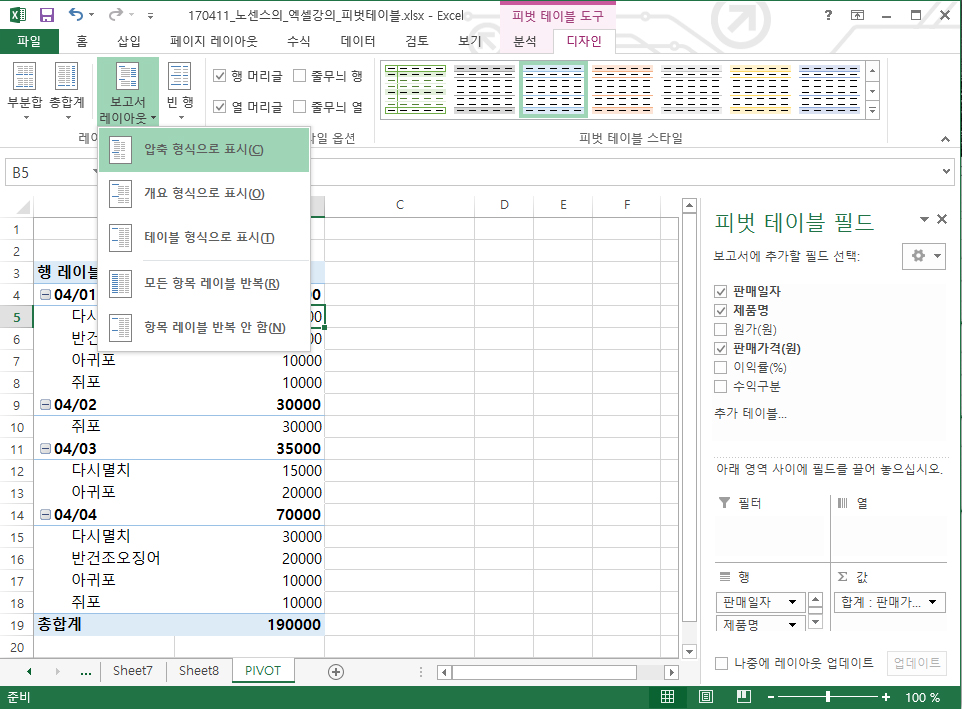Open the 분석 ribbon tab
Image resolution: width=962 pixels, height=709 pixels.
click(x=525, y=41)
